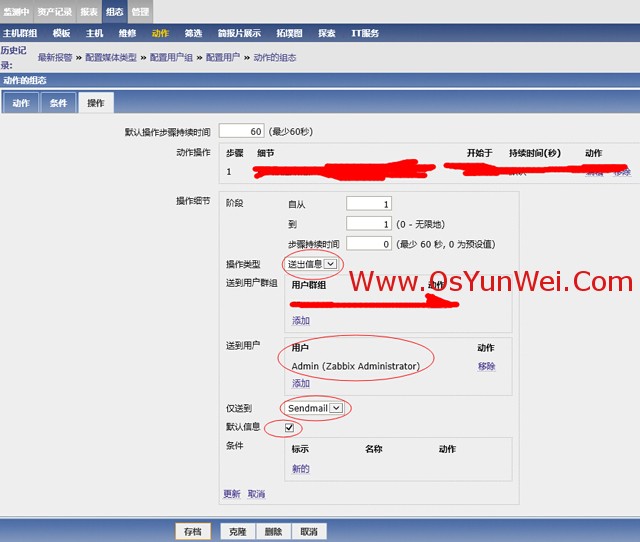The height and width of the screenshot is (542, 640).
Task: Click the 步骤持续时间 input field
Action: click(369, 244)
